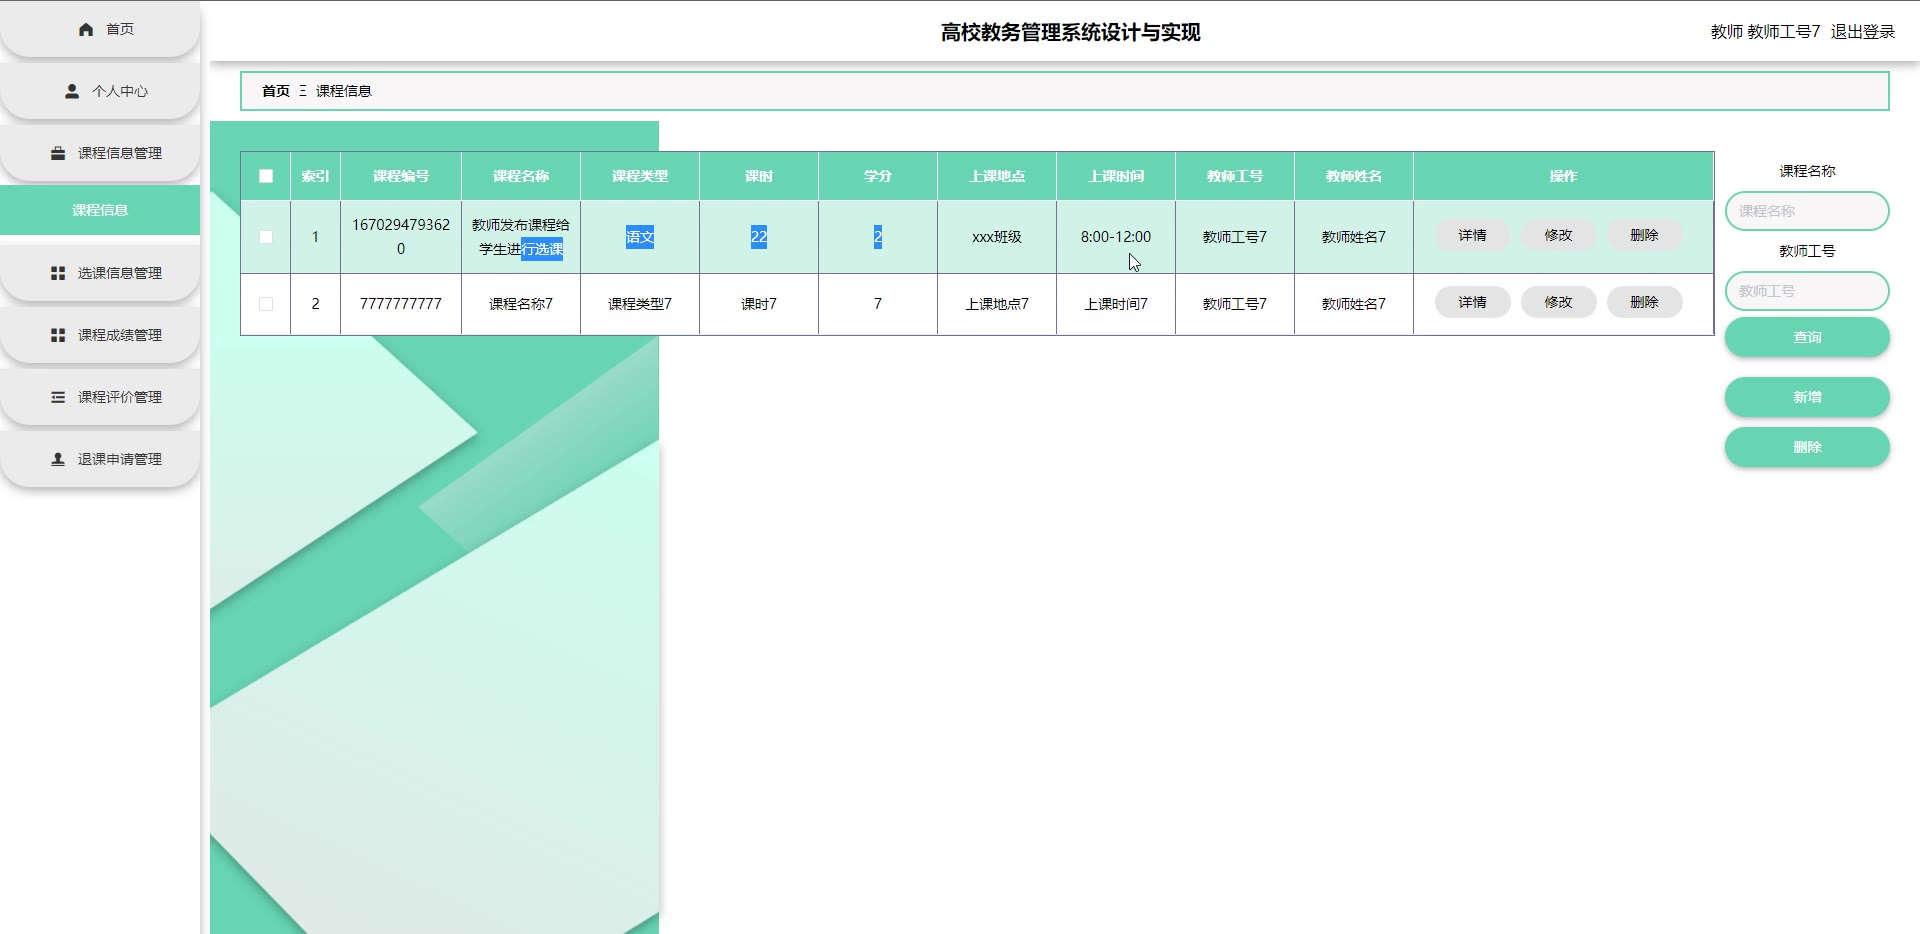Click 删除 for course 7777777777
Image resolution: width=1920 pixels, height=934 pixels.
click(x=1644, y=302)
